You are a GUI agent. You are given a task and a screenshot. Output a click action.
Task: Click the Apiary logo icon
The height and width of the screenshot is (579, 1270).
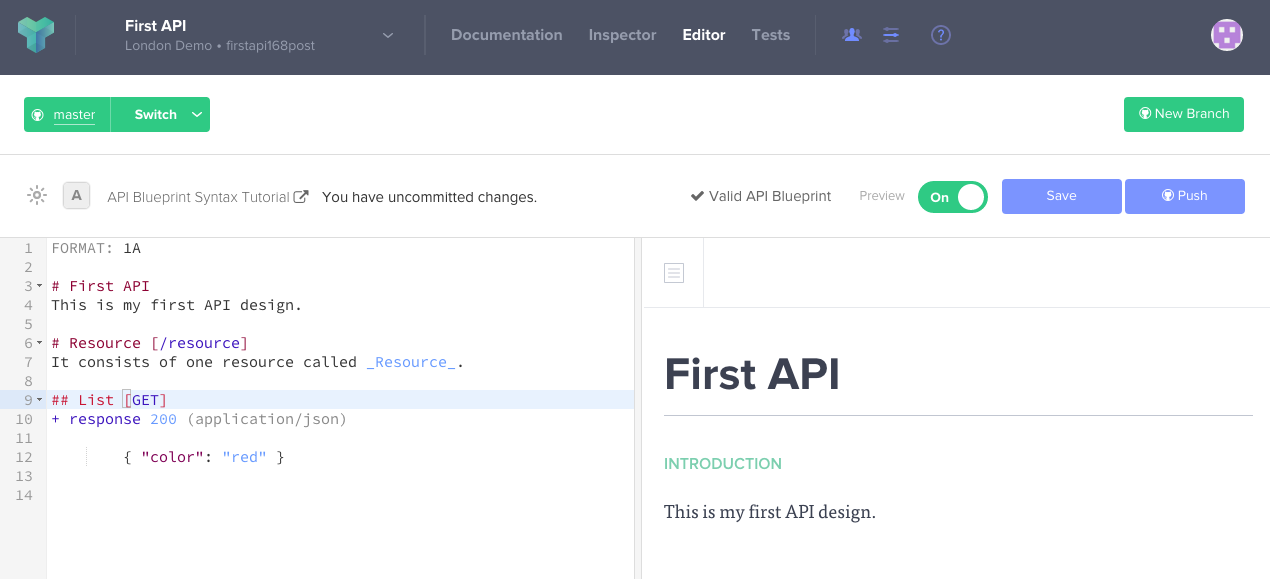(36, 35)
